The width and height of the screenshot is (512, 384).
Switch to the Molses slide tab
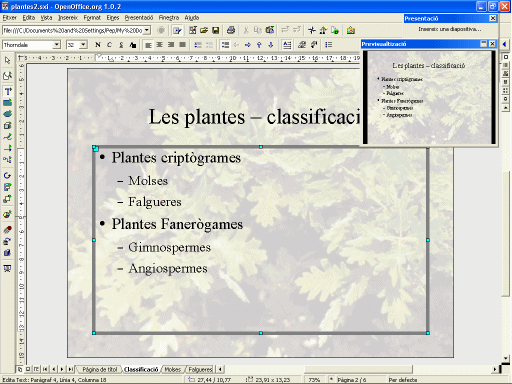173,369
